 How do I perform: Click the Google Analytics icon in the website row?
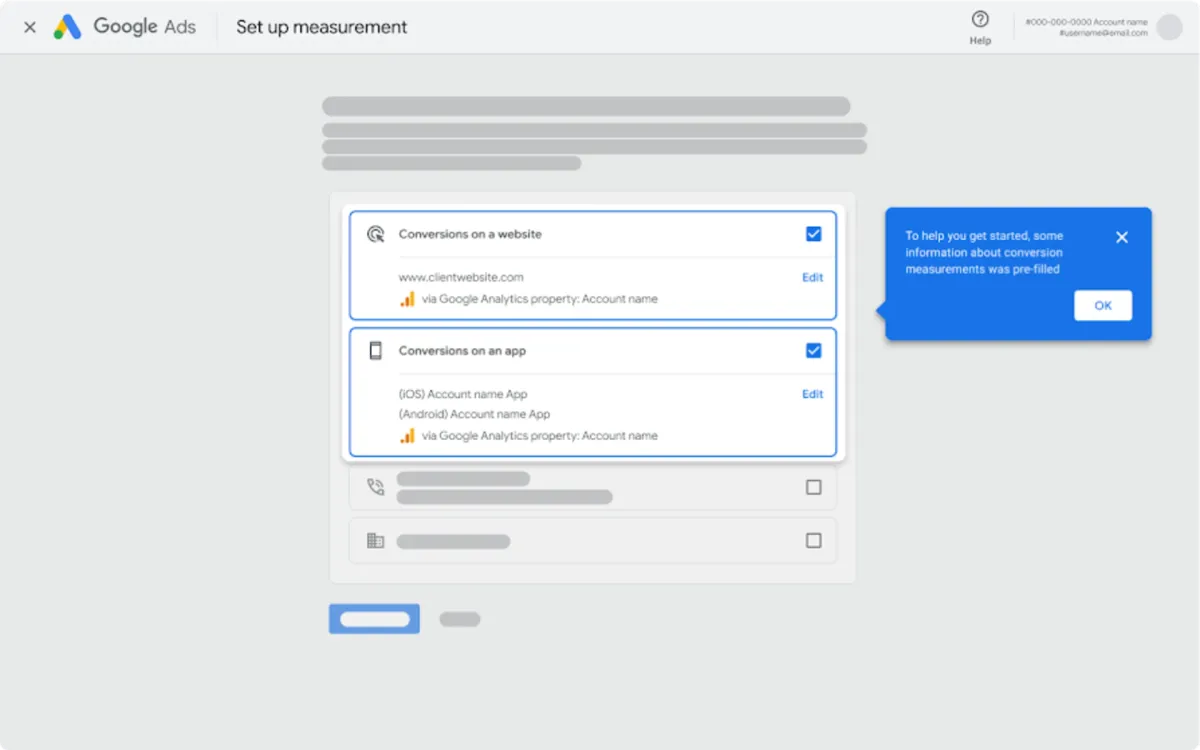(407, 298)
